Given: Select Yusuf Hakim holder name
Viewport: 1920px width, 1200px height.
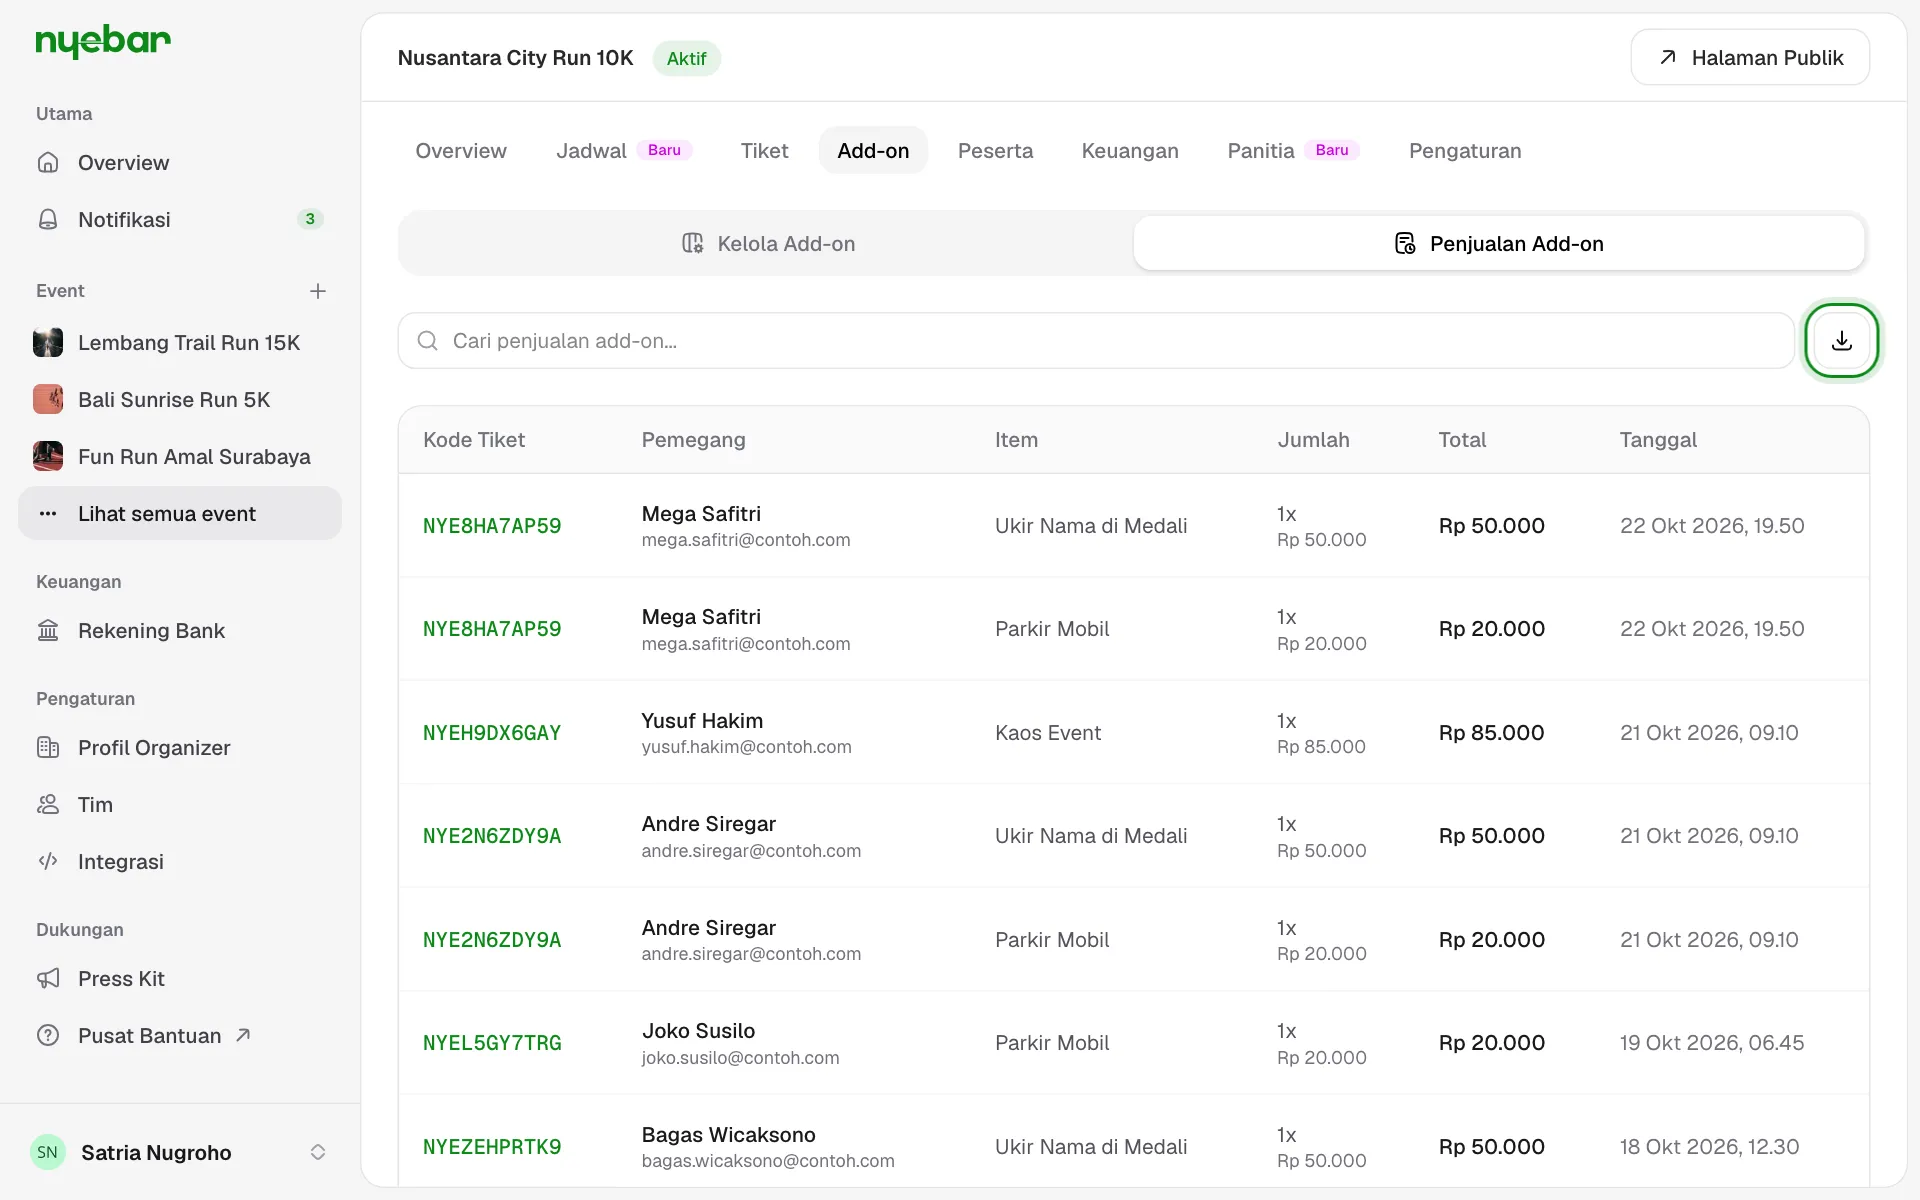Looking at the screenshot, I should coord(702,721).
